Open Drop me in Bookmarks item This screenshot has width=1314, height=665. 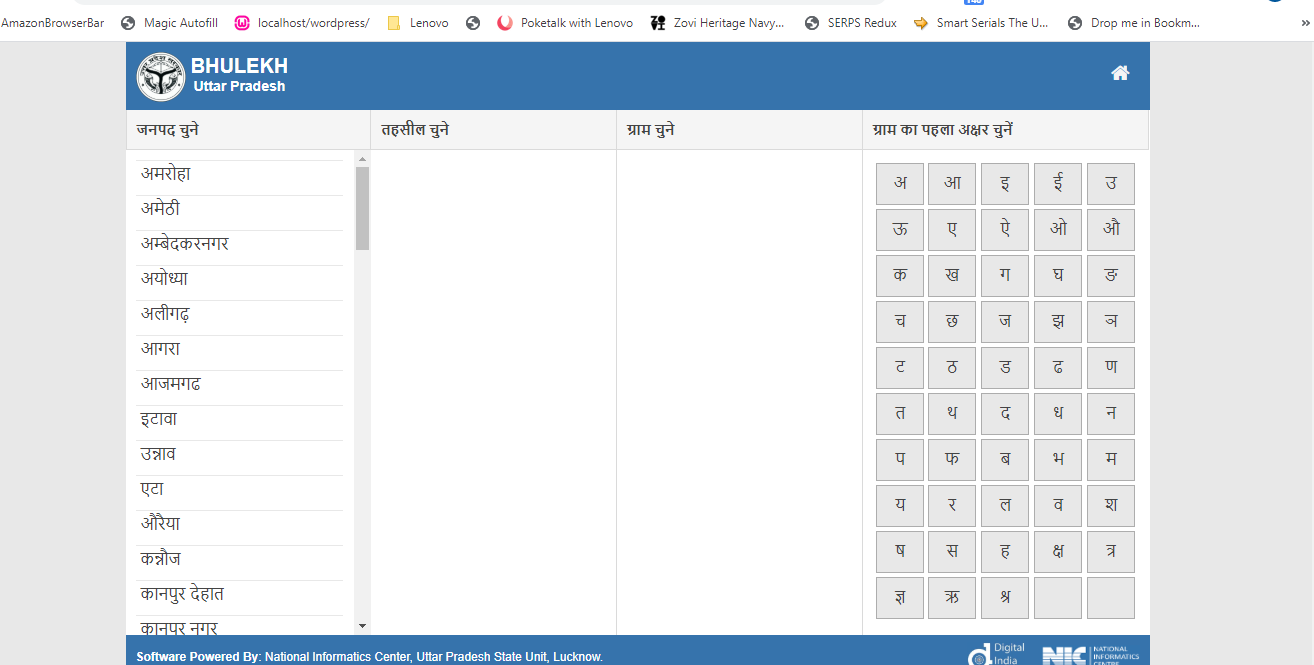[x=1134, y=23]
